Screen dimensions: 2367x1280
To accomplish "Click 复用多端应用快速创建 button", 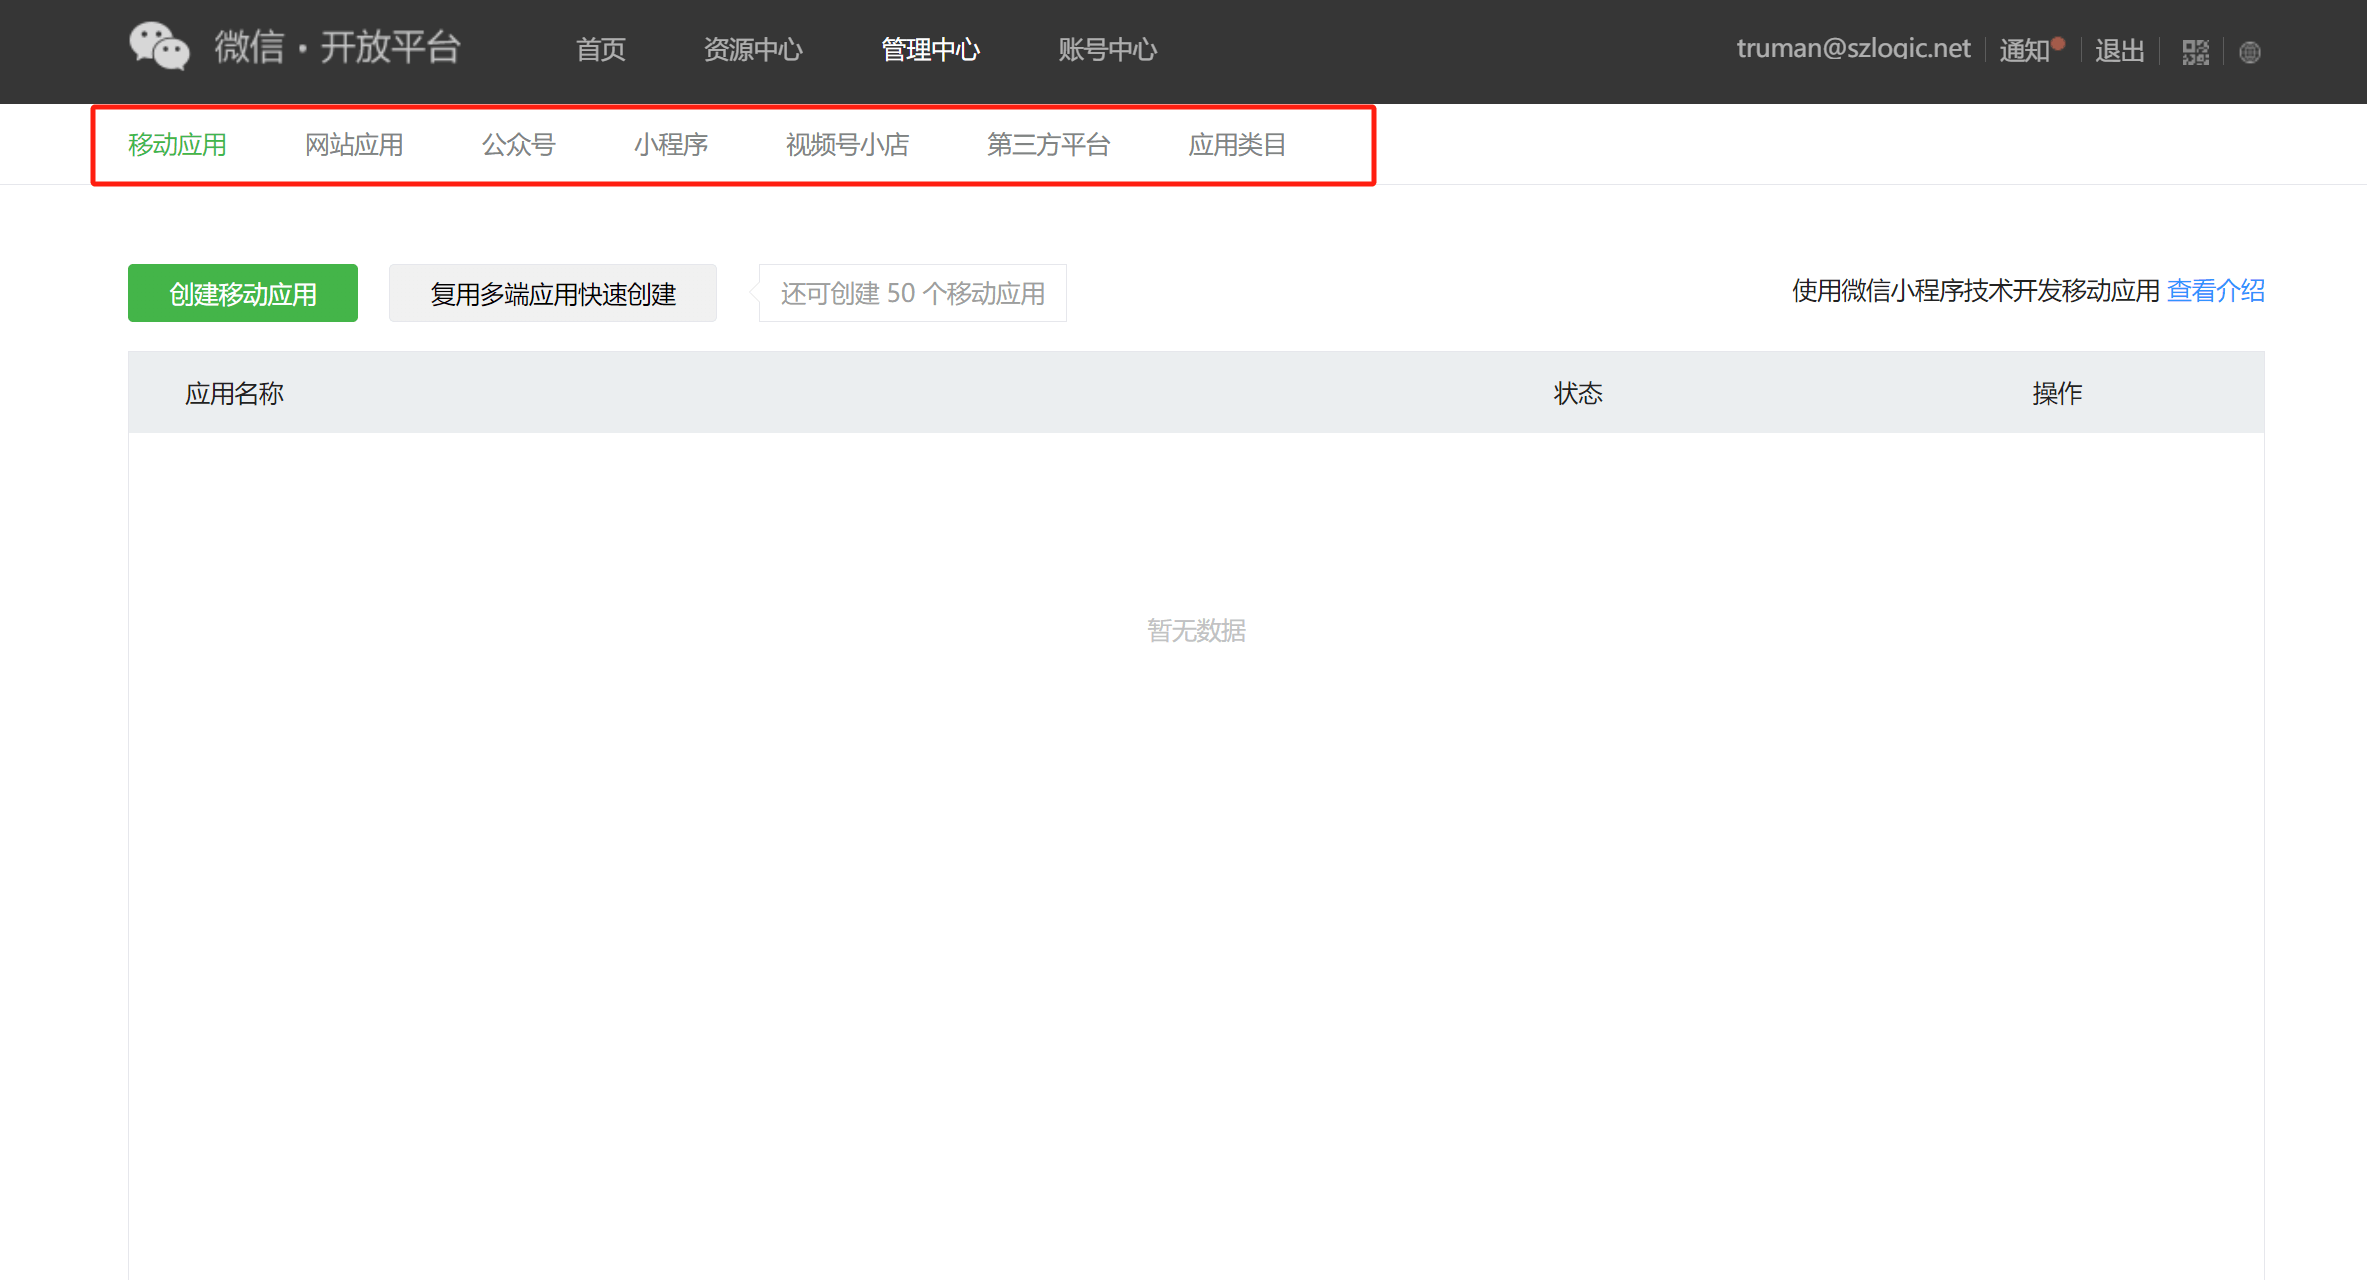I will point(552,293).
